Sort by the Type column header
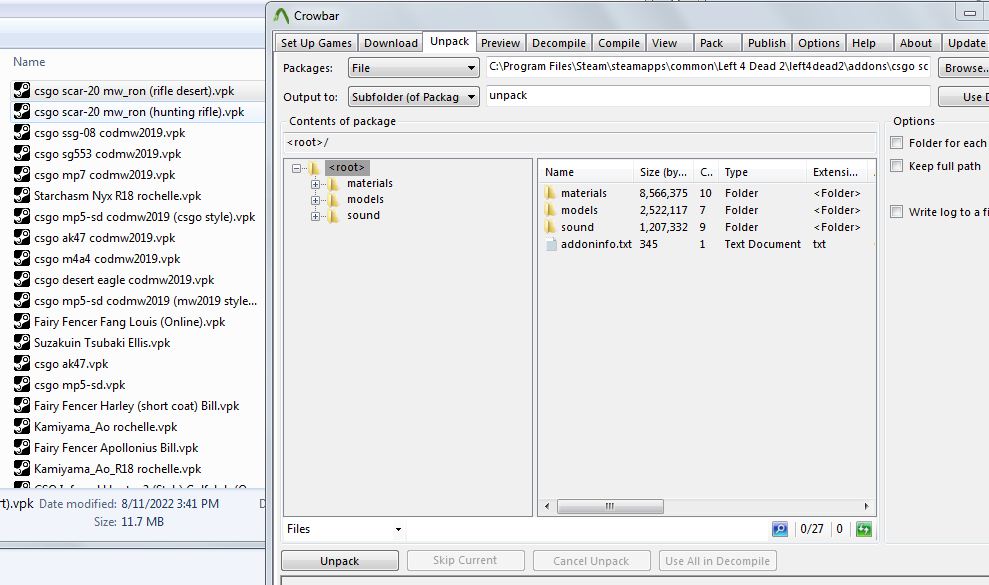989x585 pixels. tap(762, 172)
